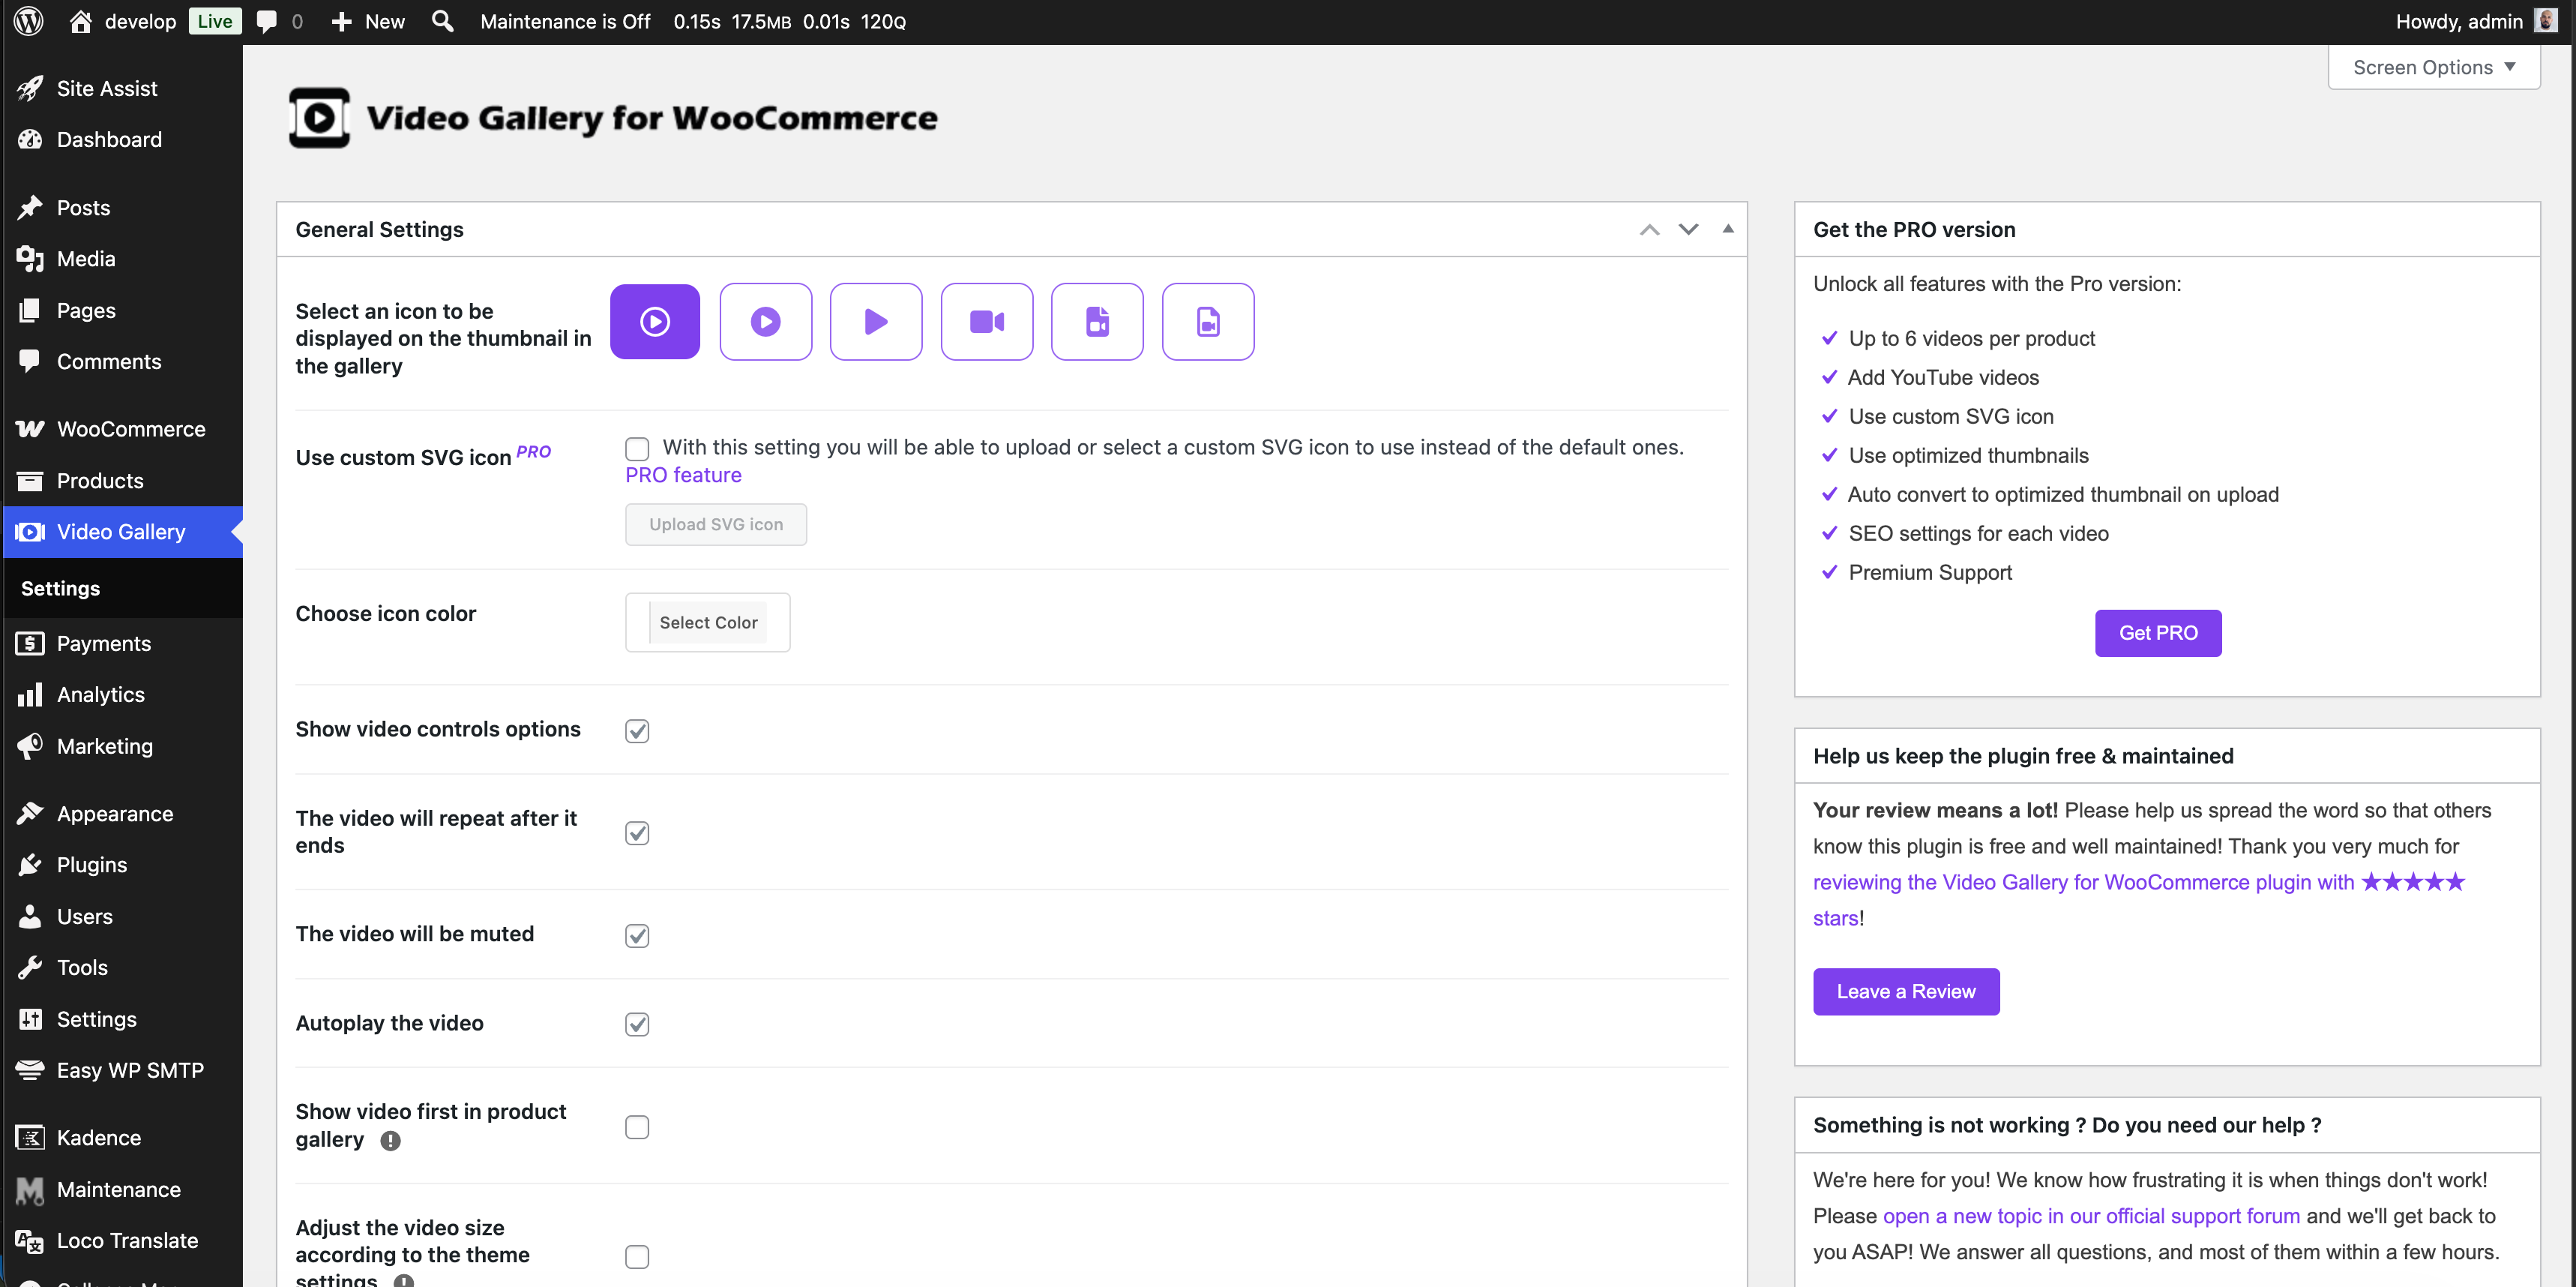The width and height of the screenshot is (2576, 1287).
Task: Open the icon color picker via Select Color
Action: [x=707, y=622]
